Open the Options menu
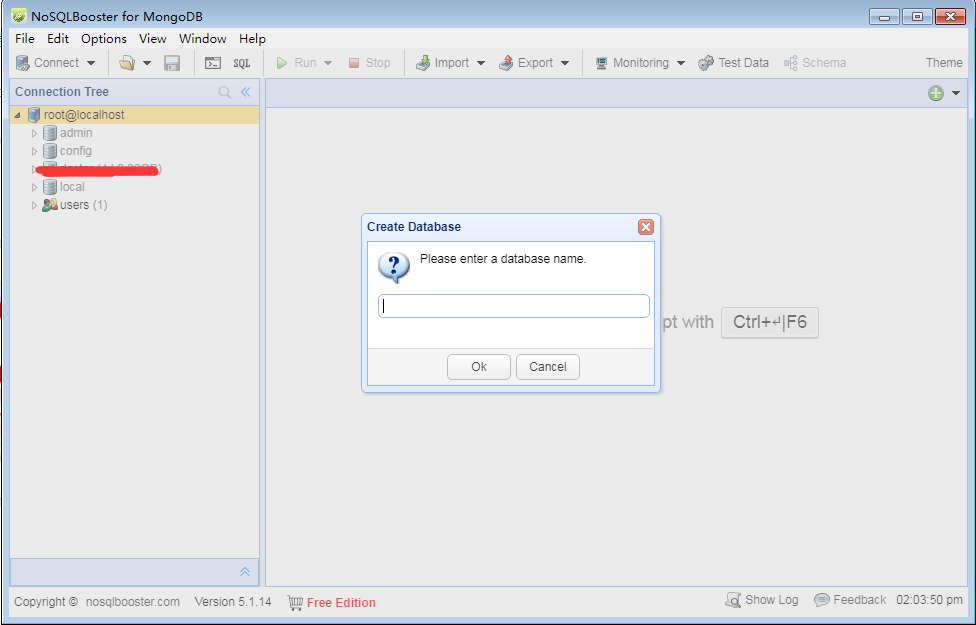976x625 pixels. point(103,38)
